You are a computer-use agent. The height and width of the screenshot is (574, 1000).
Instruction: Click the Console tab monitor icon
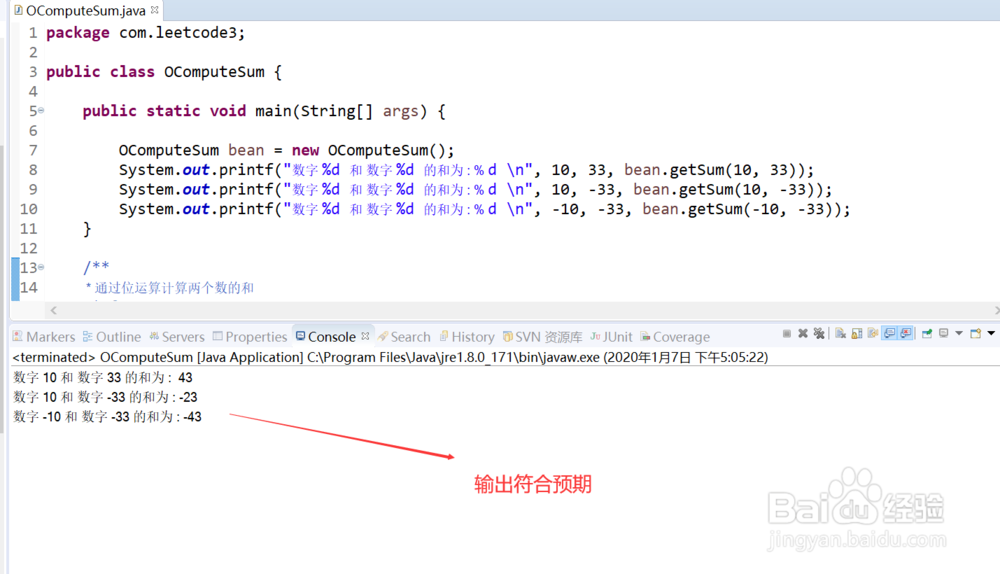pos(300,336)
